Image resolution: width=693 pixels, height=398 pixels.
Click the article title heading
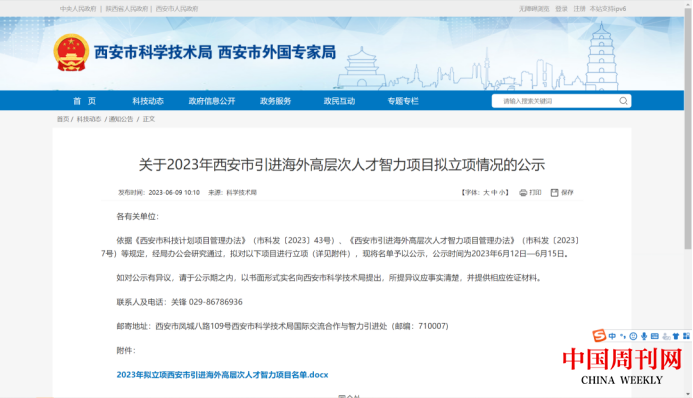point(342,165)
